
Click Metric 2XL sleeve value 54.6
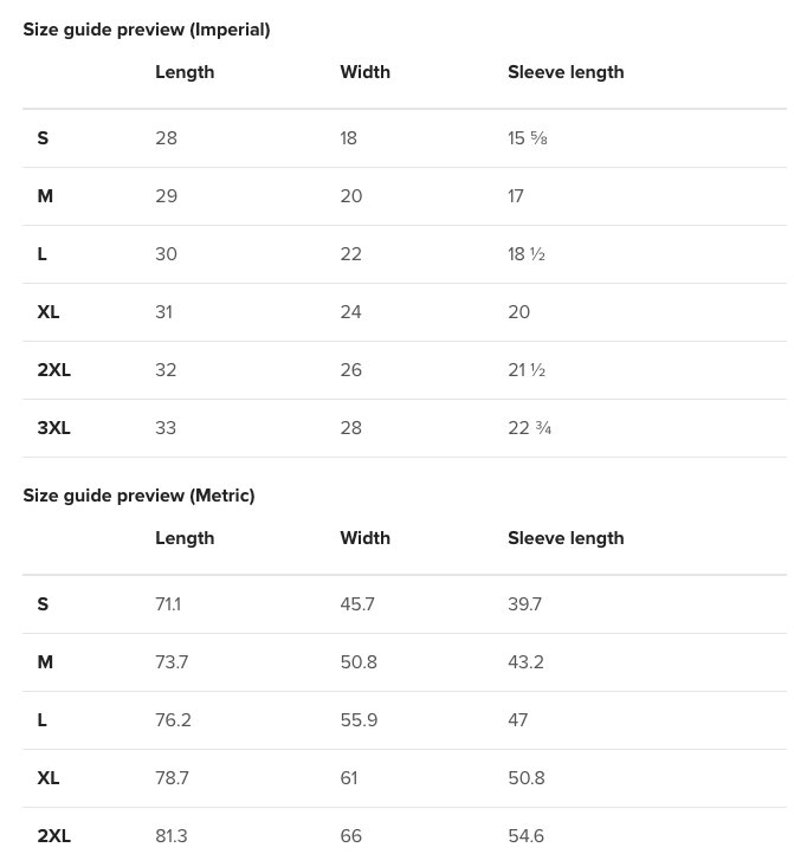(526, 836)
